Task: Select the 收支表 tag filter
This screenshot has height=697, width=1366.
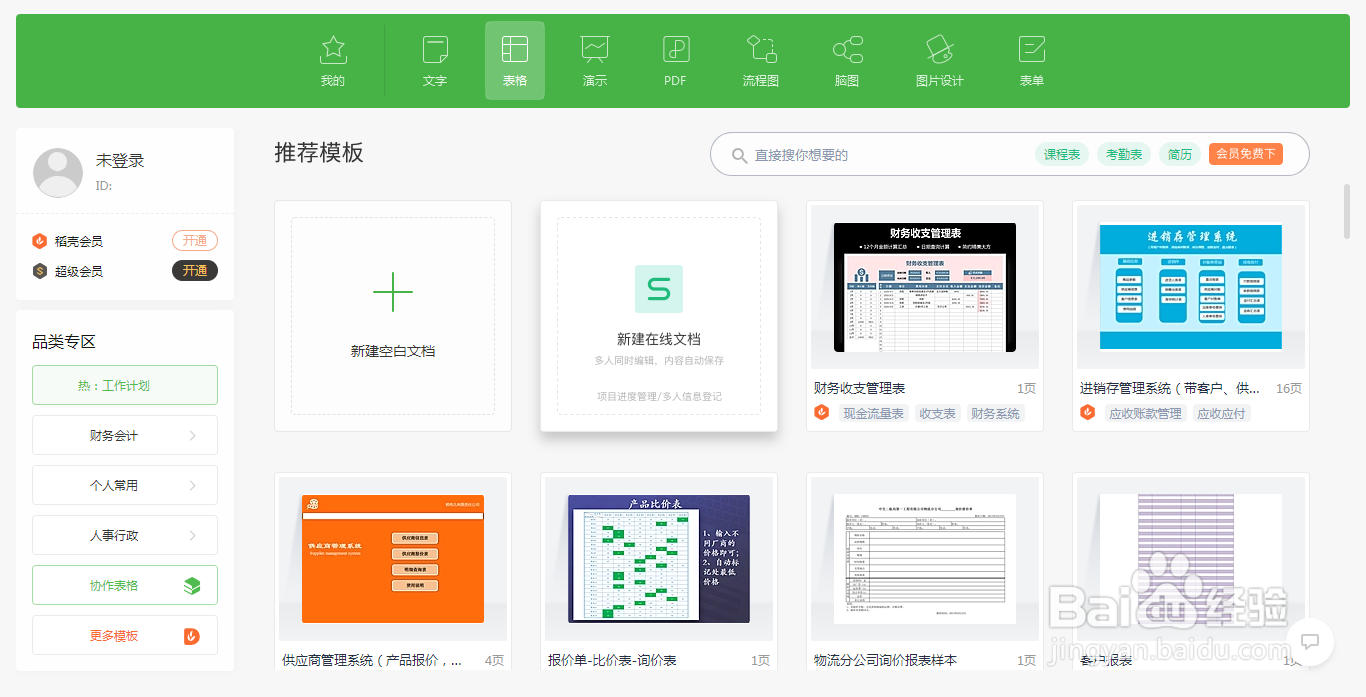Action: coord(937,412)
